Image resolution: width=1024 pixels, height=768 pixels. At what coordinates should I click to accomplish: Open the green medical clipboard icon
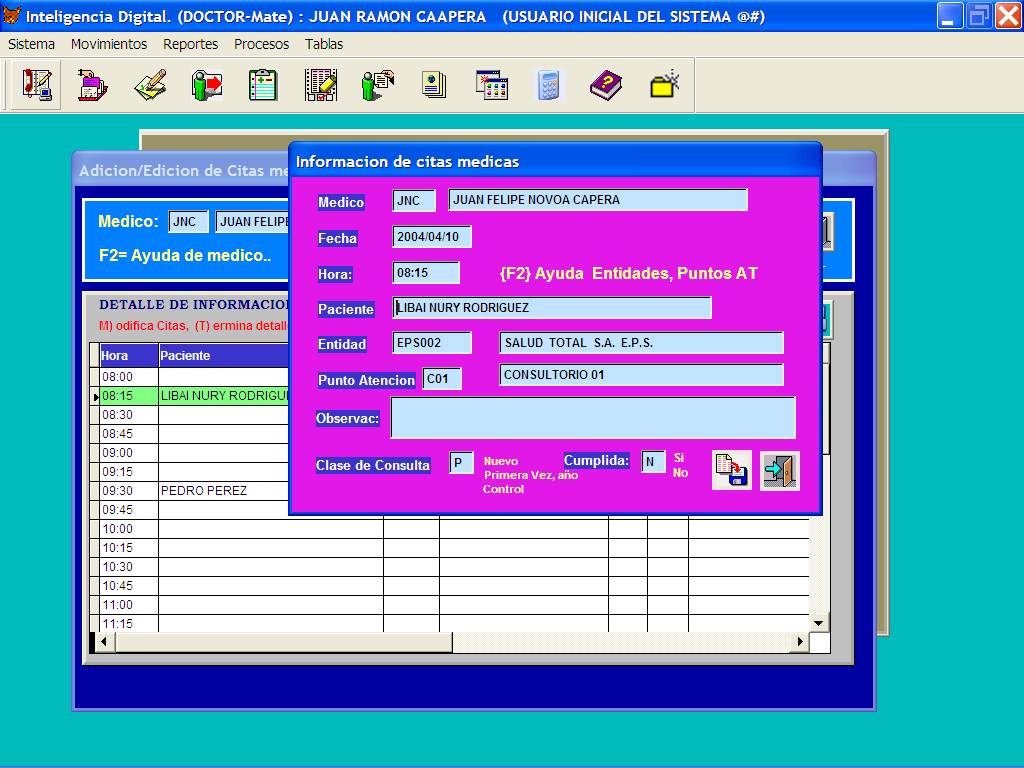tap(264, 86)
